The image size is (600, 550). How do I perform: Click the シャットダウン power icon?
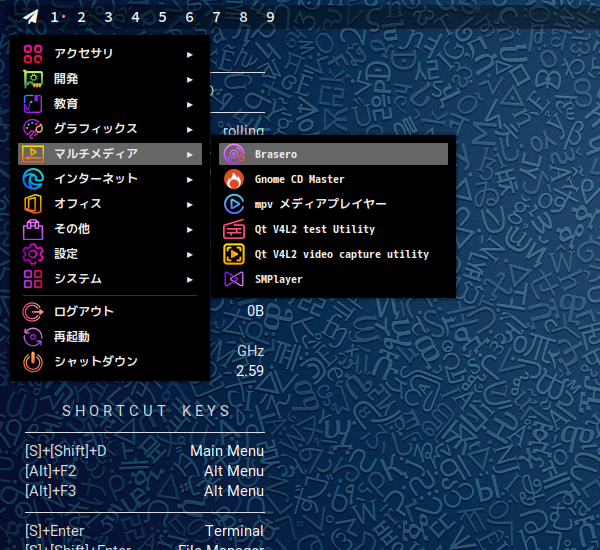point(33,362)
